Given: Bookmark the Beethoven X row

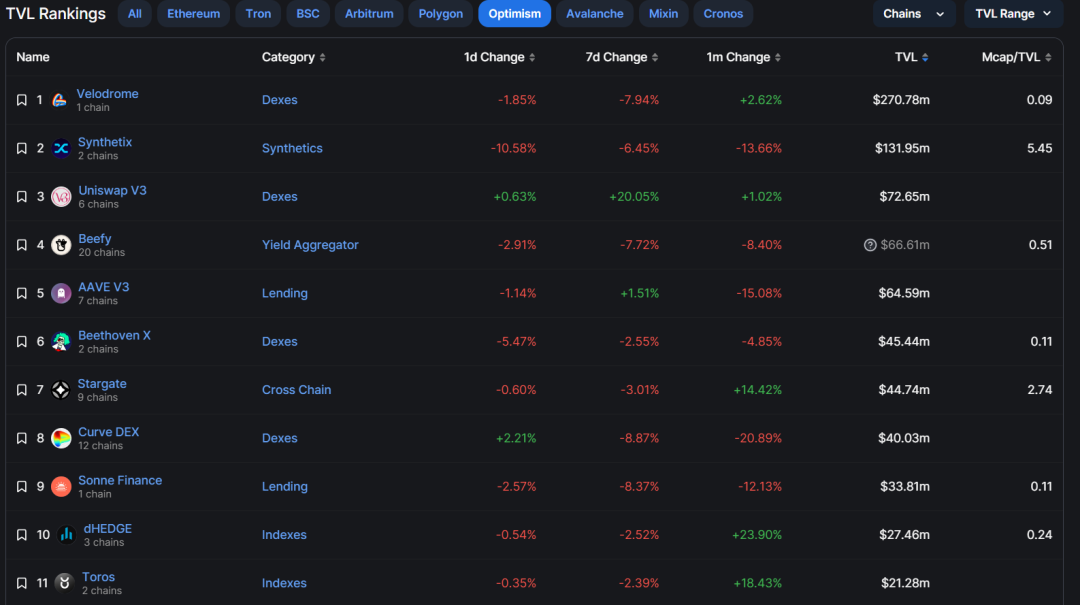Looking at the screenshot, I should pos(21,341).
